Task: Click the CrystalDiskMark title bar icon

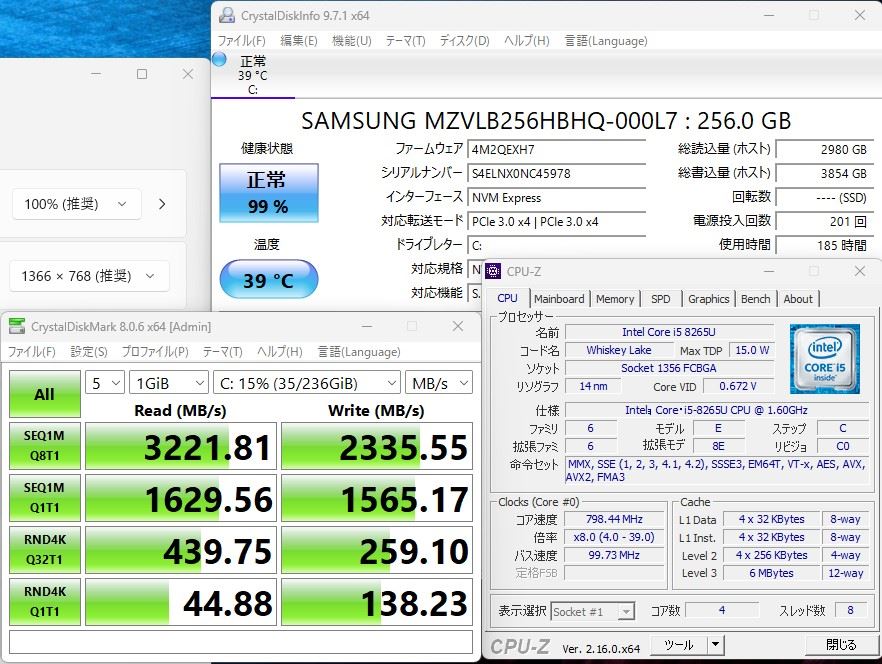Action: 17,326
